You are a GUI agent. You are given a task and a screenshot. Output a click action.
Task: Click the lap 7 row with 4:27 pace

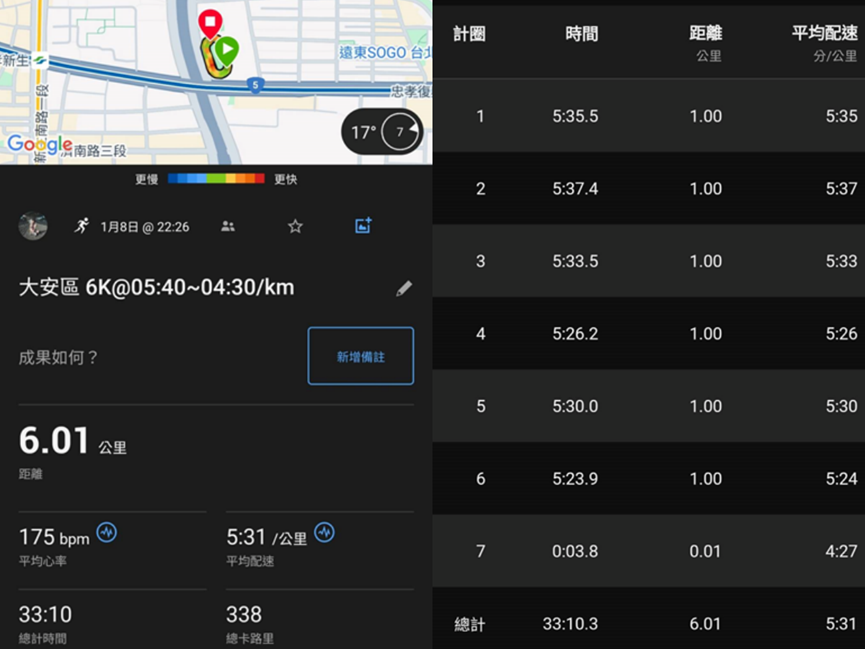pos(648,551)
